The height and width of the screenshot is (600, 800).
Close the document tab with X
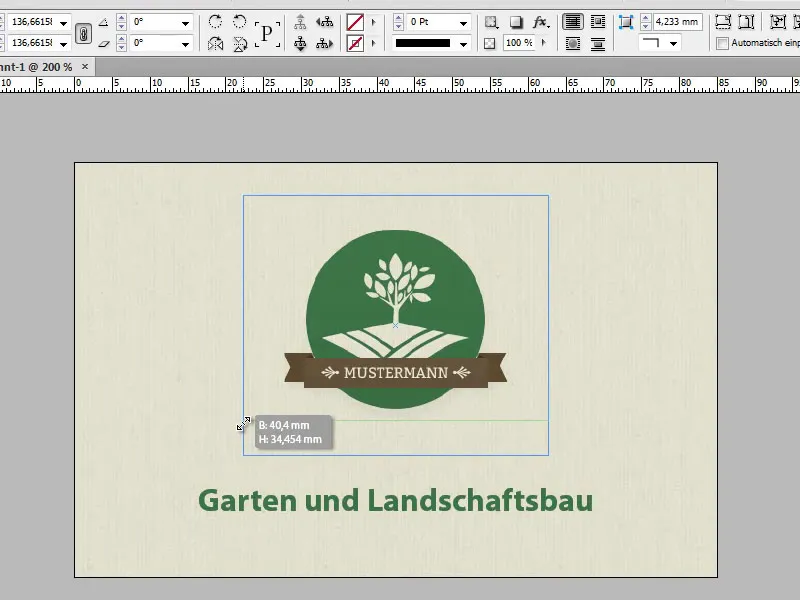85,66
